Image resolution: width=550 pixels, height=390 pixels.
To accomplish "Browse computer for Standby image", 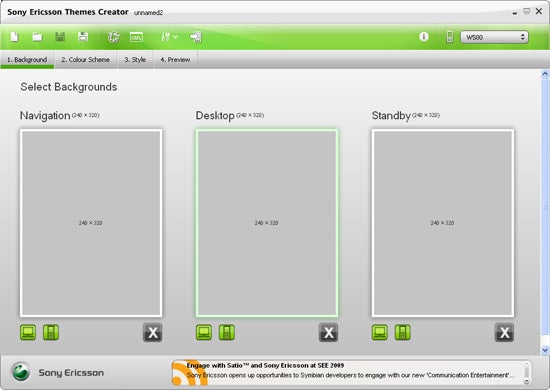I will [380, 332].
